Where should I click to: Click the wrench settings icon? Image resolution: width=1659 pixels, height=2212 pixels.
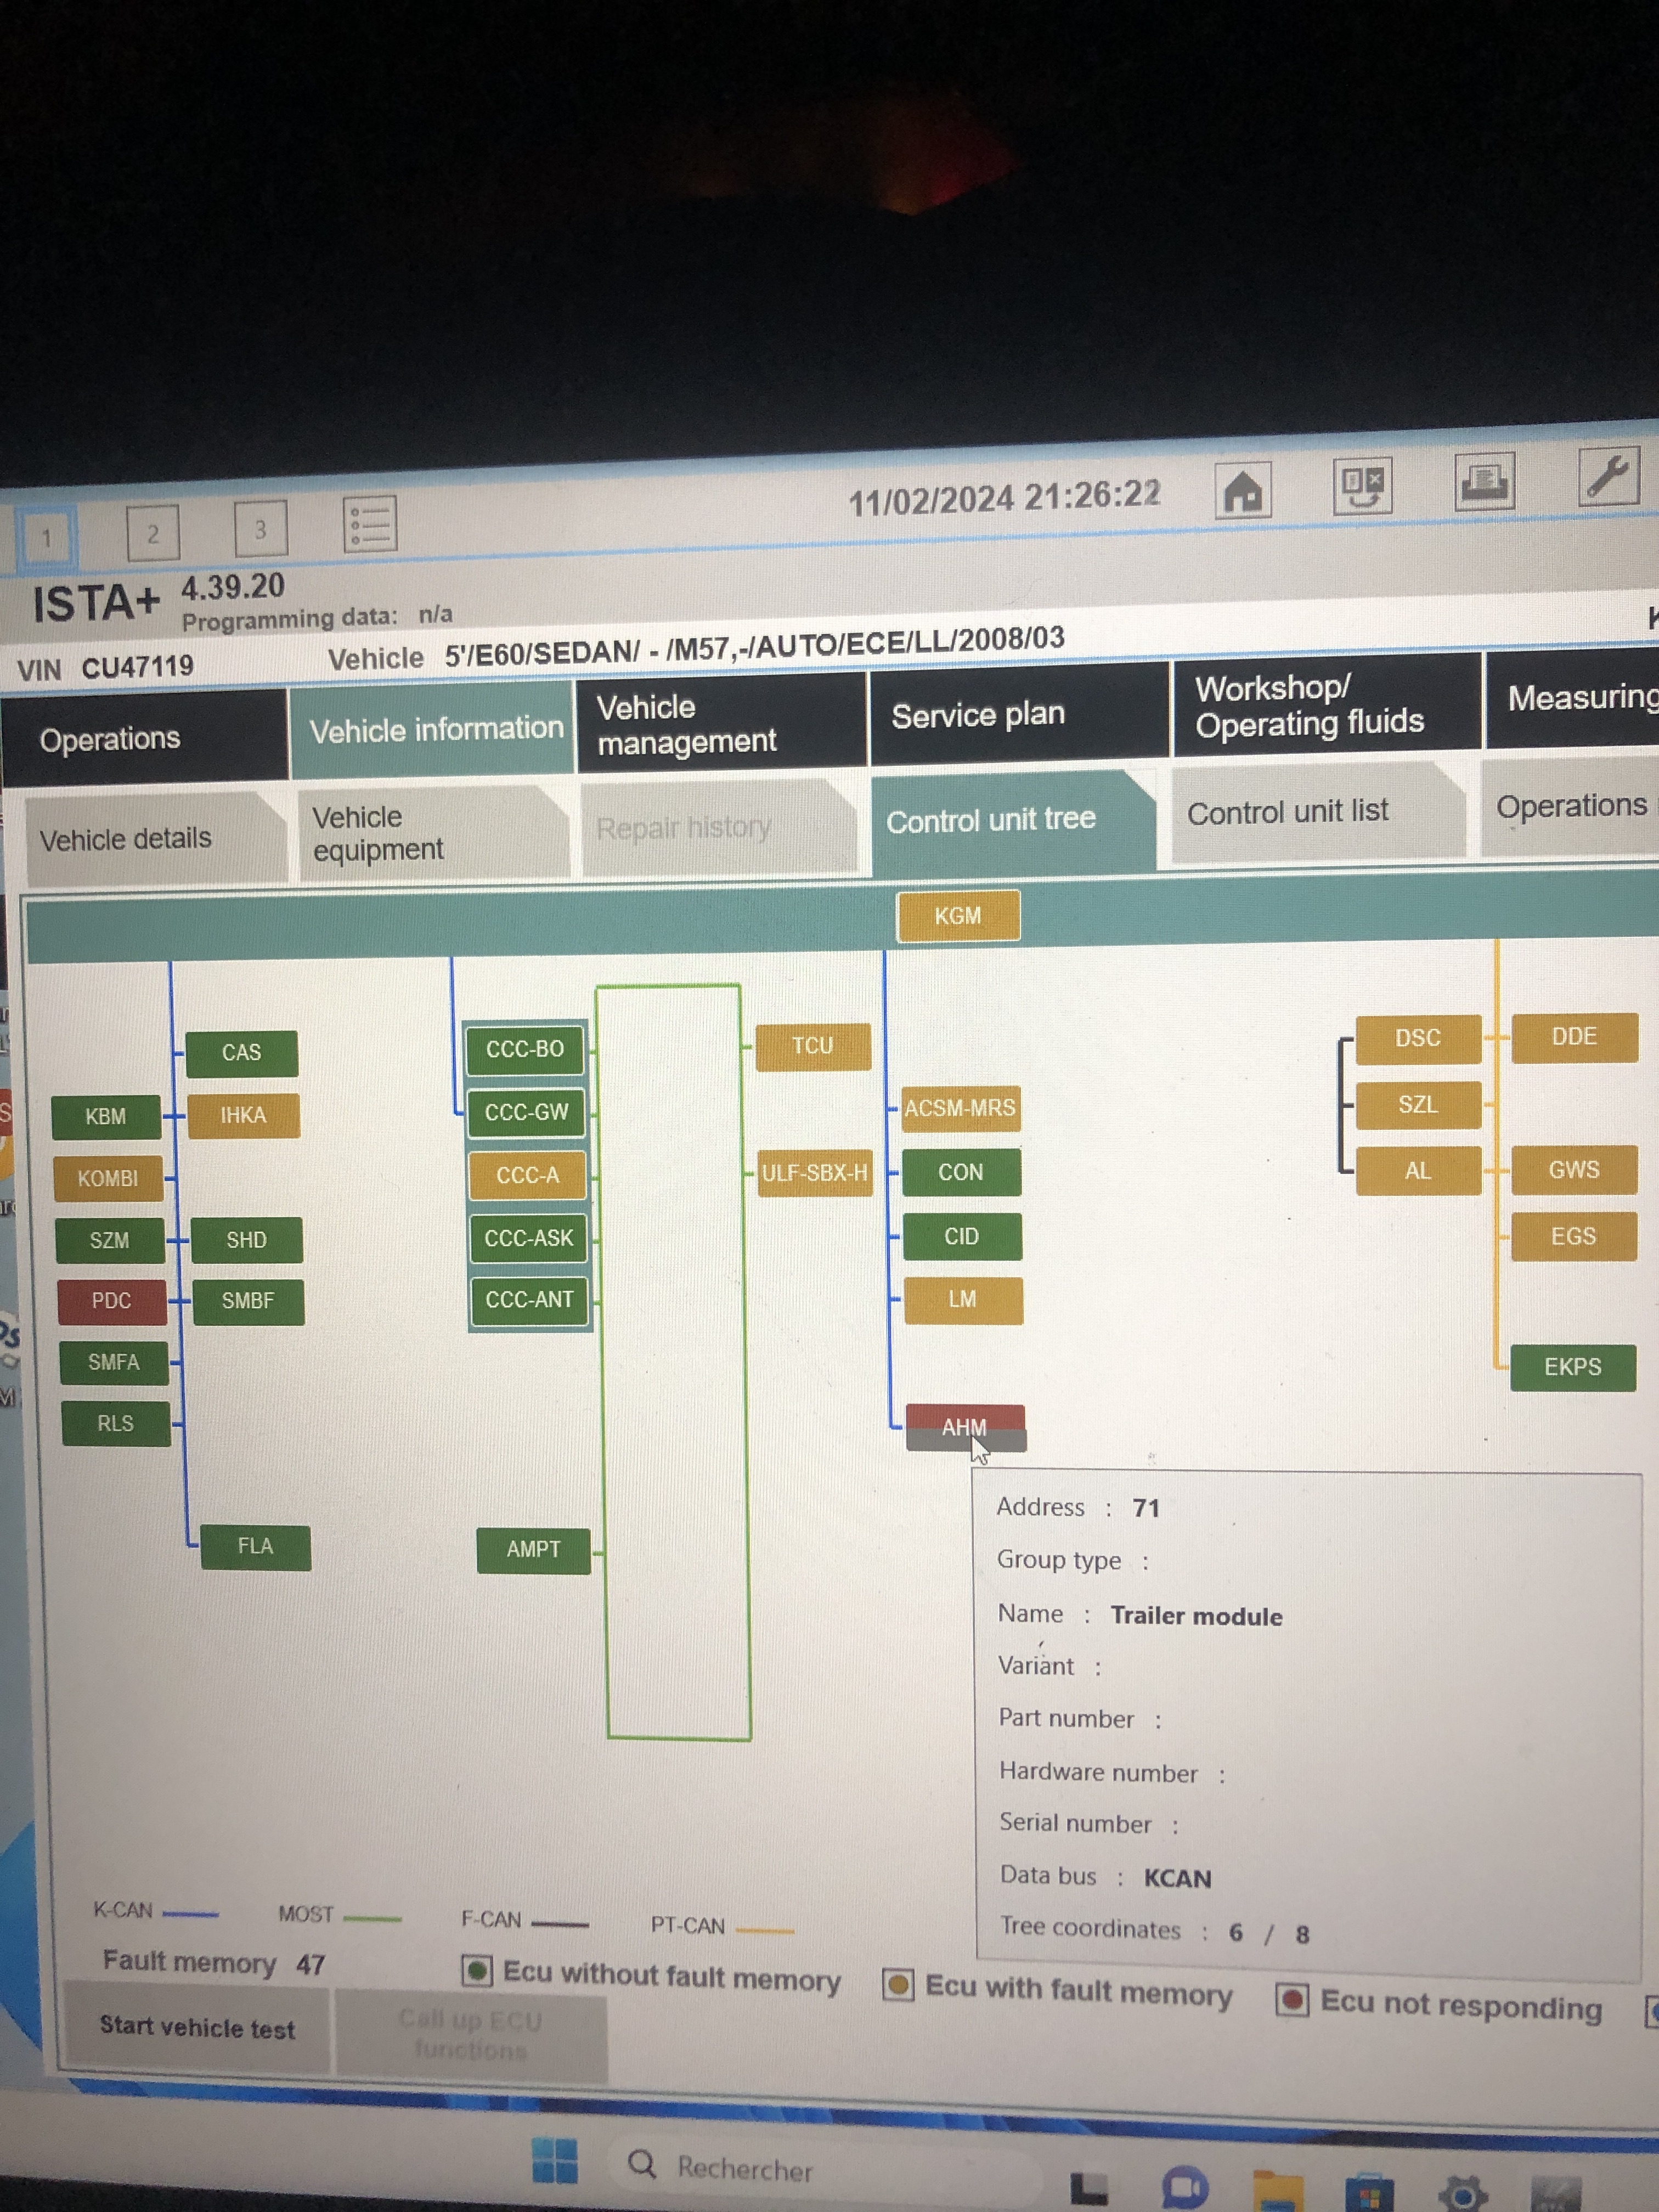tap(1608, 476)
